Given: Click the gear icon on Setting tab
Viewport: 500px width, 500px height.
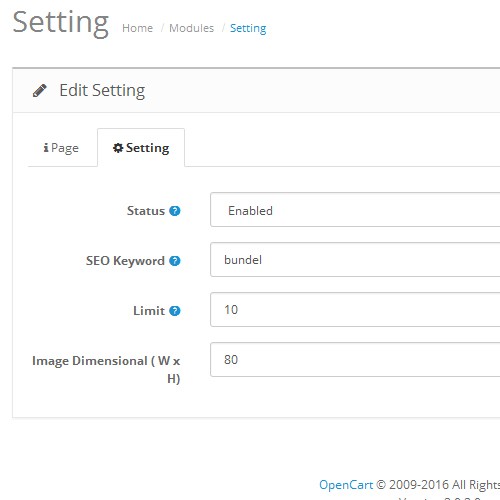Looking at the screenshot, I should (x=118, y=148).
